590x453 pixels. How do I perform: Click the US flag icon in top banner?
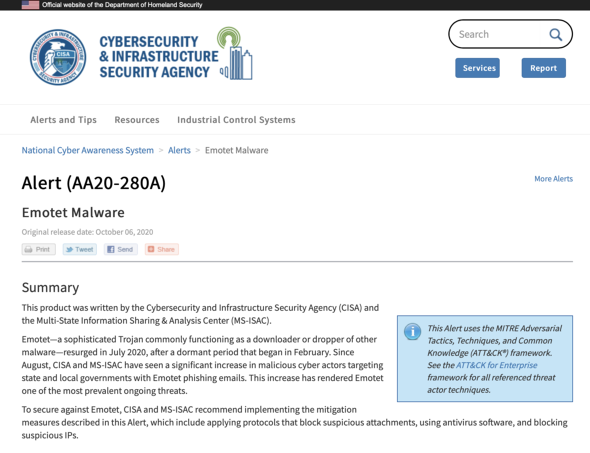click(x=30, y=5)
